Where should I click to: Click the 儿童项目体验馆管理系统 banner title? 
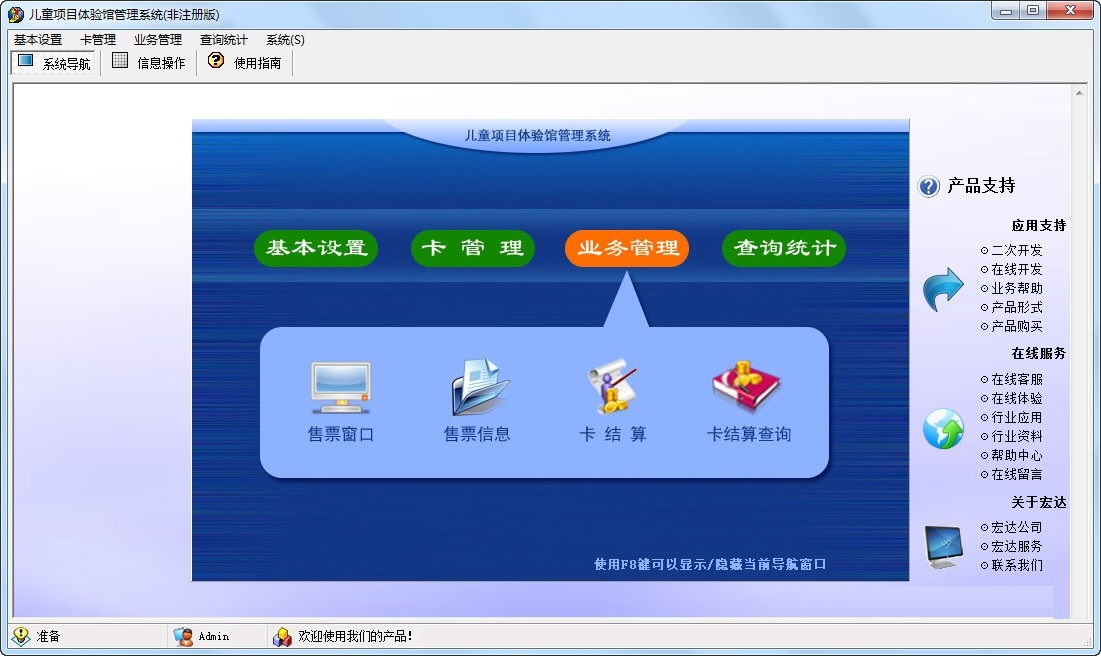pos(537,136)
